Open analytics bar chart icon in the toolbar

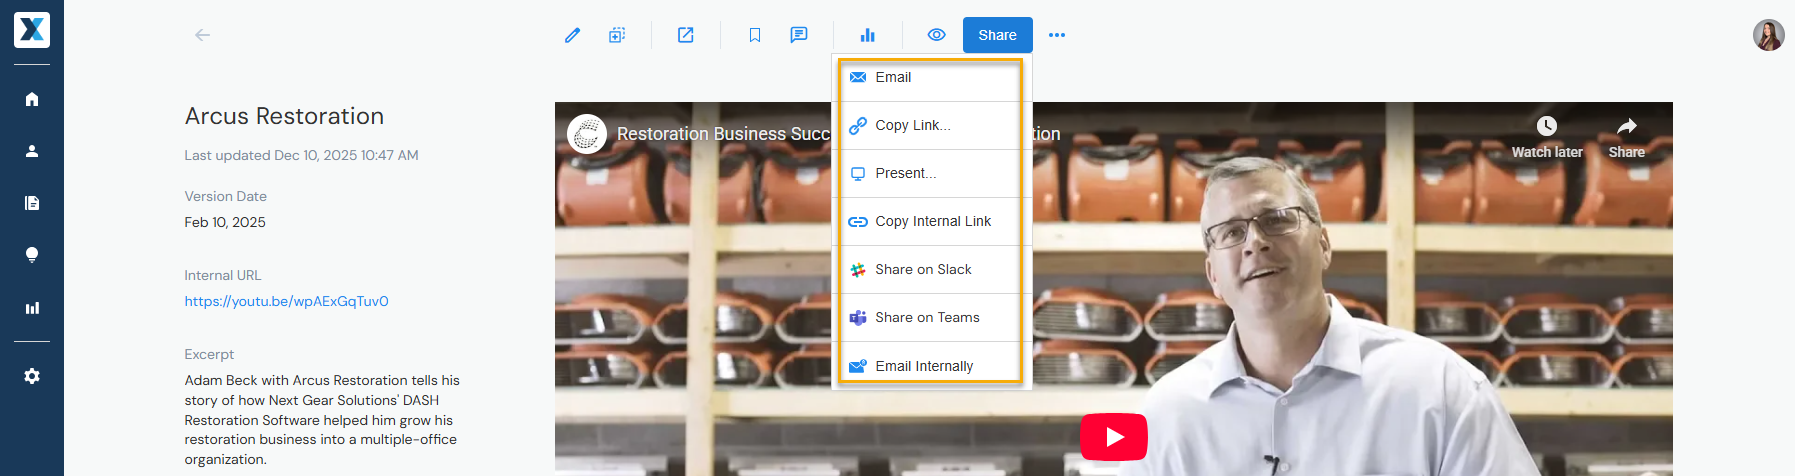click(867, 35)
